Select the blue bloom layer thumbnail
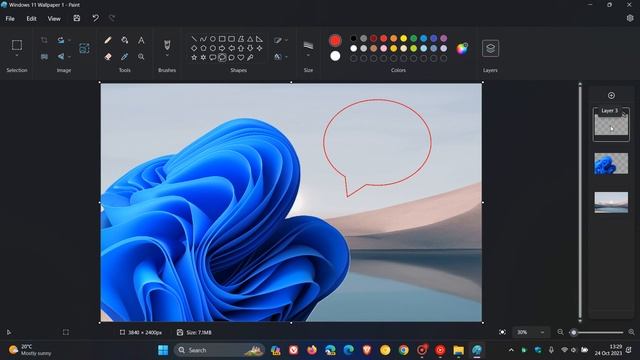Image resolution: width=640 pixels, height=360 pixels. [611, 163]
